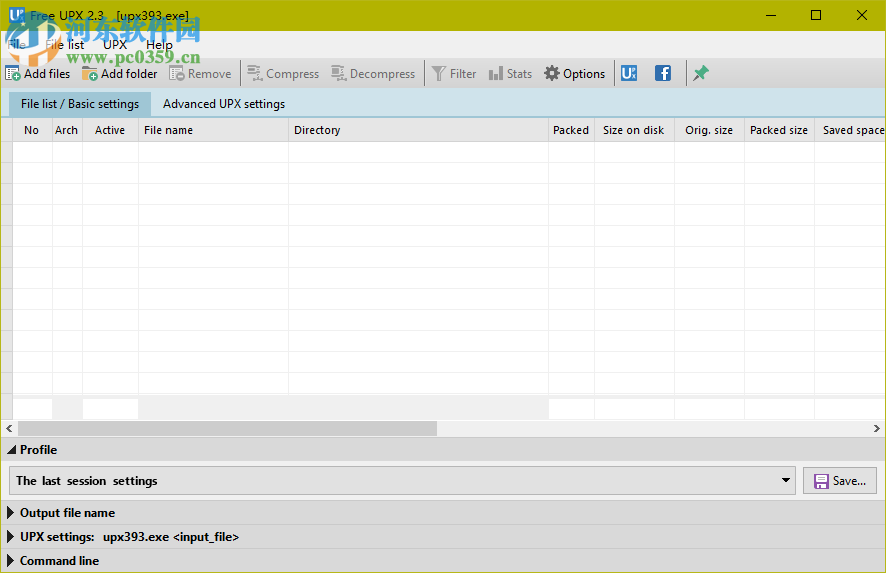Click the Packed column header
This screenshot has width=886, height=573.
point(571,130)
